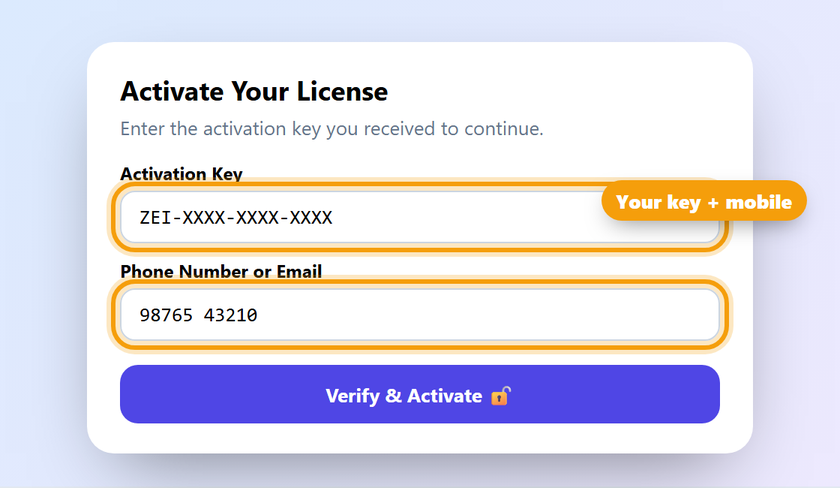Click the orange 'Your key + mobile' badge
Image resolution: width=840 pixels, height=488 pixels.
pos(704,201)
